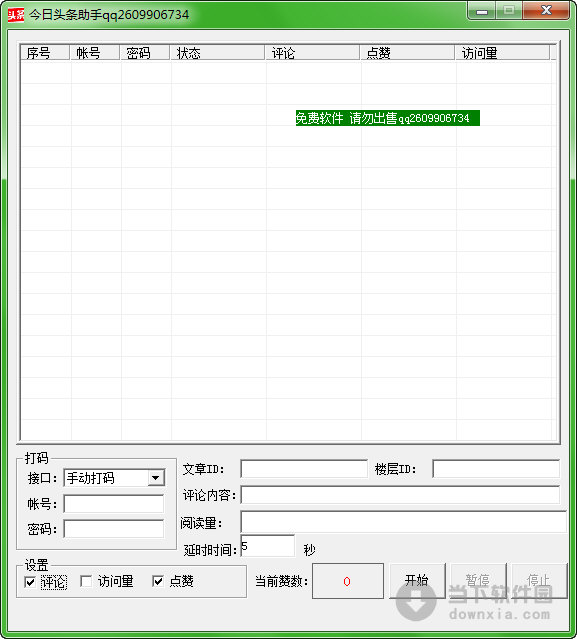The image size is (577, 639).
Task: Focus the 楼层ID input field
Action: point(496,469)
